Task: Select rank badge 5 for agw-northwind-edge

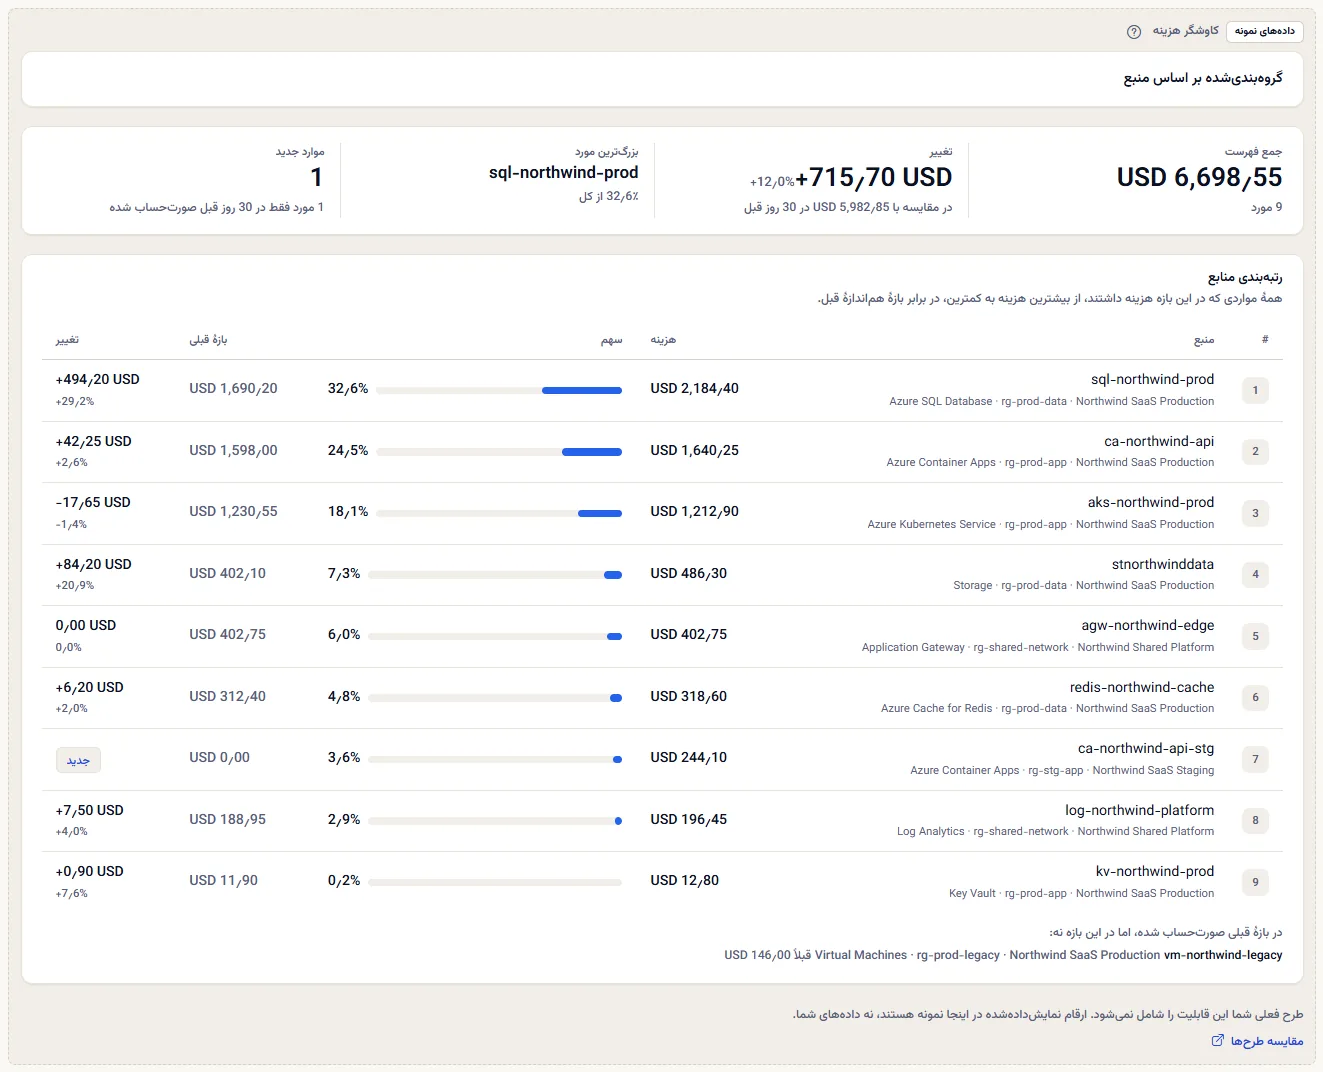Action: pyautogui.click(x=1256, y=636)
